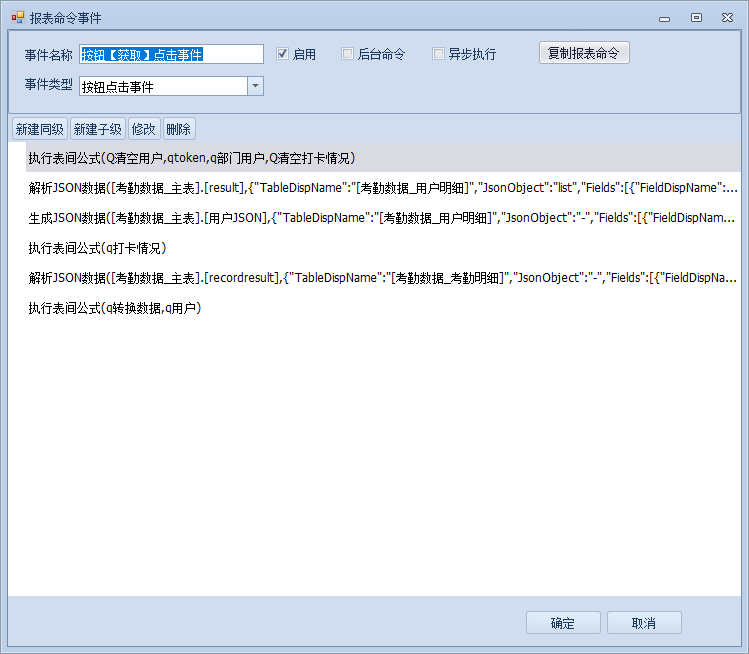The image size is (749, 654).
Task: Enable the 后台命令 checkbox
Action: pos(348,54)
